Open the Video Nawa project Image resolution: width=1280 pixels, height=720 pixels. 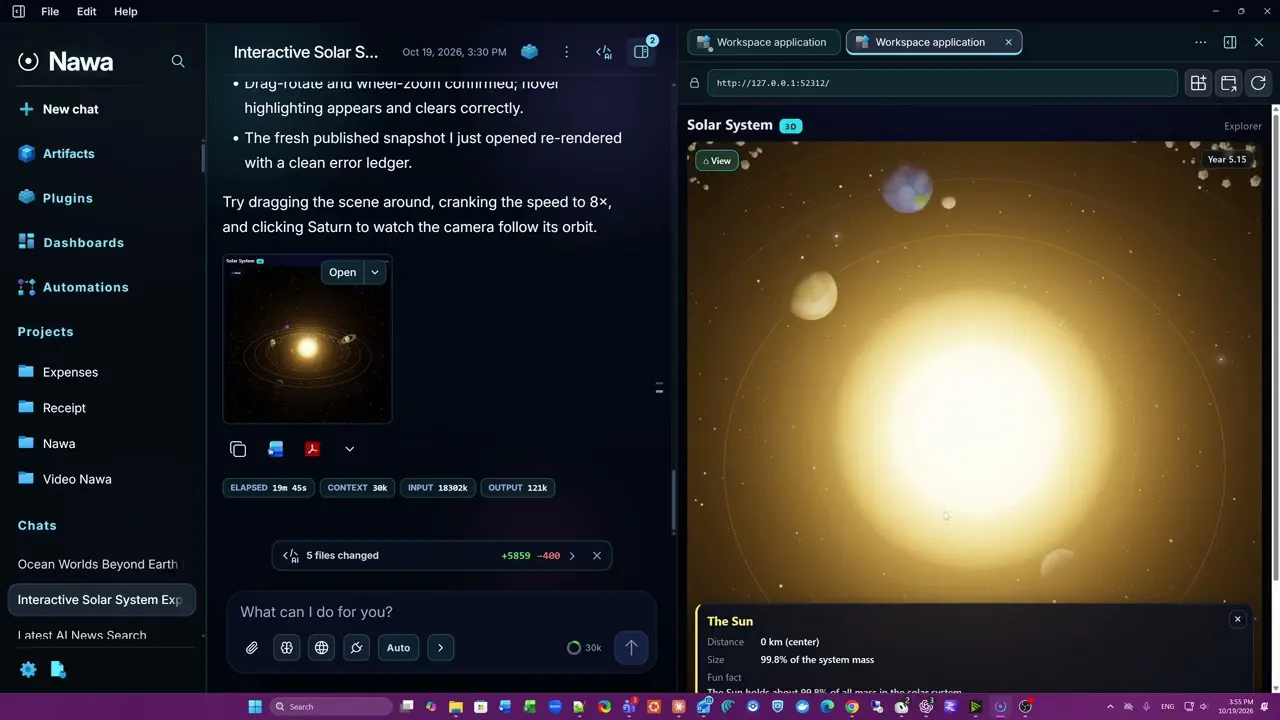[65, 479]
